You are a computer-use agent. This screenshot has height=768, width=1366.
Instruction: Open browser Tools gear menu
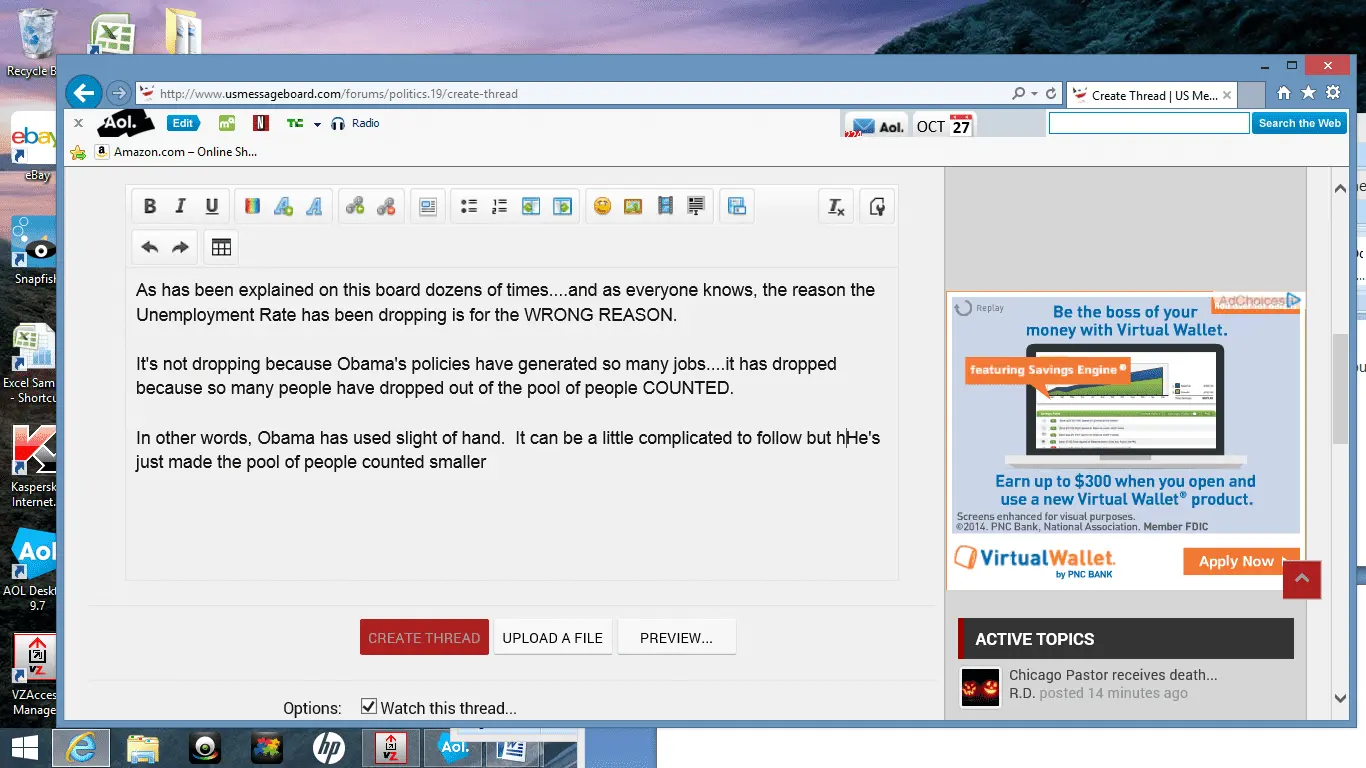pyautogui.click(x=1333, y=93)
